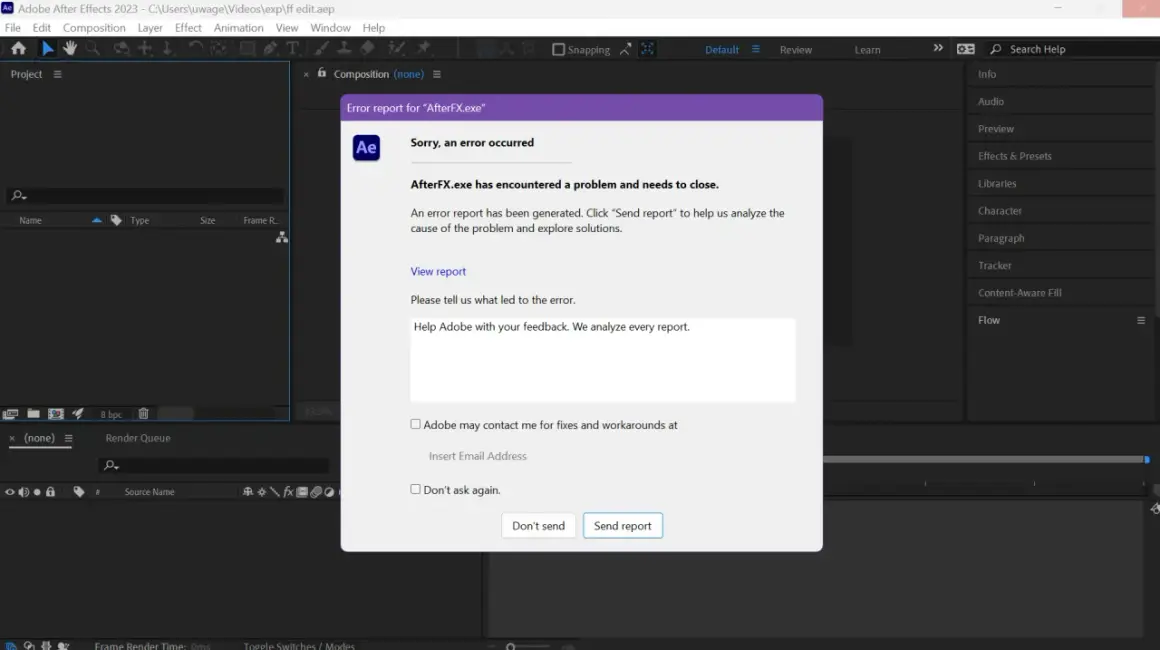1160x650 pixels.
Task: Expand the workspace overflow double-chevron
Action: pyautogui.click(x=938, y=48)
